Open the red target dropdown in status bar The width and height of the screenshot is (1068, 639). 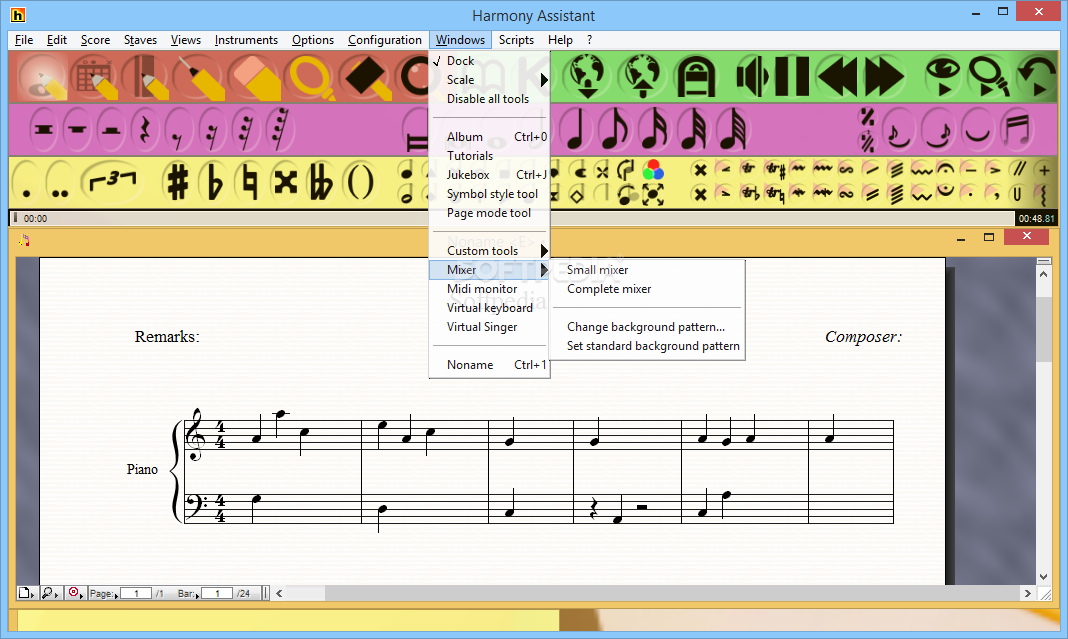coord(76,593)
